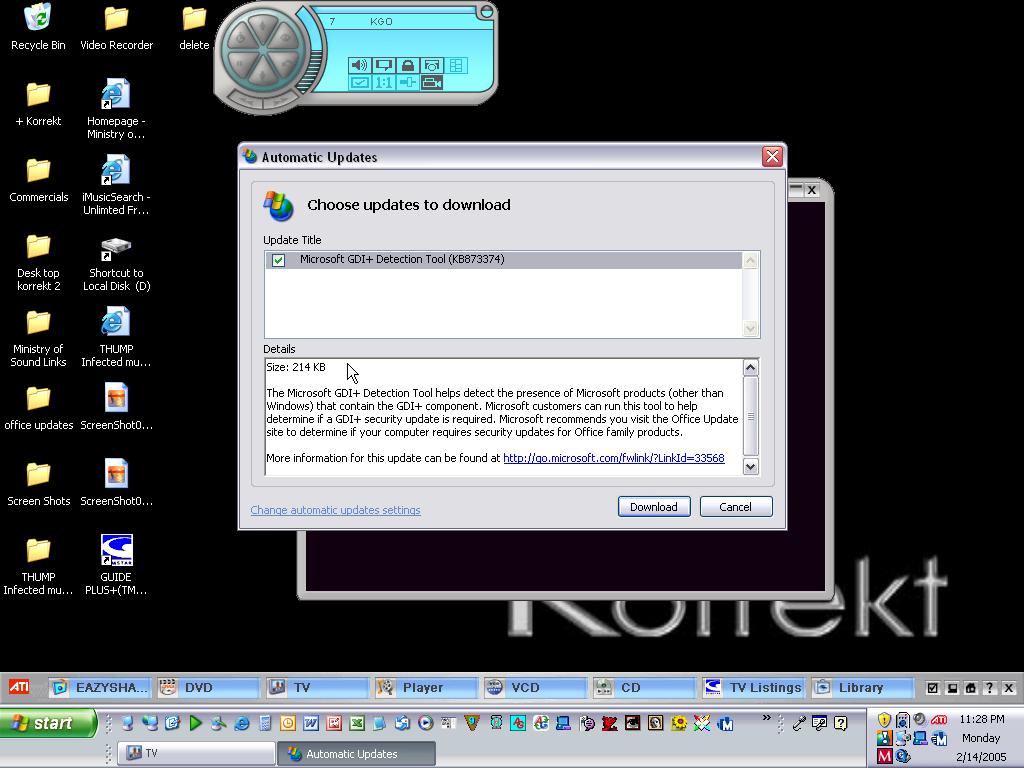Launch VCD from the ATI launchpad
Image resolution: width=1024 pixels, height=768 pixels.
536,687
